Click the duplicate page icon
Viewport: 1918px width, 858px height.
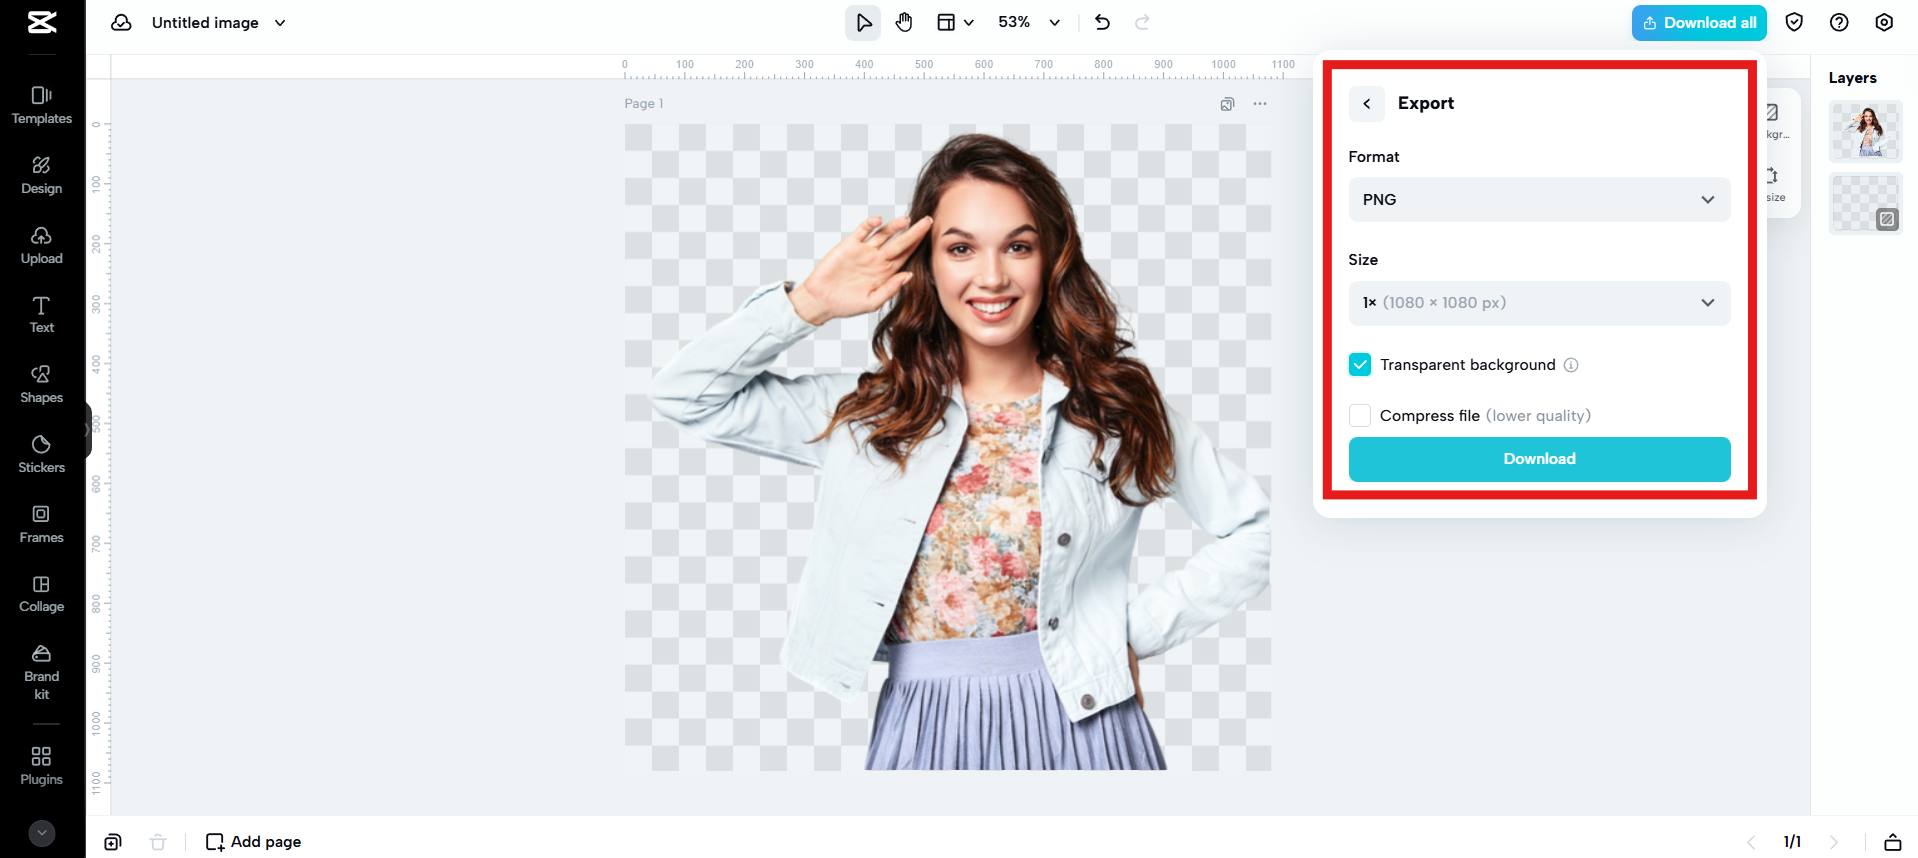(1227, 104)
